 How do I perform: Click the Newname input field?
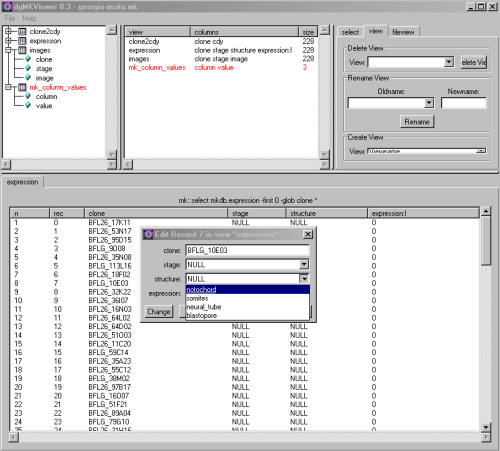click(x=464, y=103)
